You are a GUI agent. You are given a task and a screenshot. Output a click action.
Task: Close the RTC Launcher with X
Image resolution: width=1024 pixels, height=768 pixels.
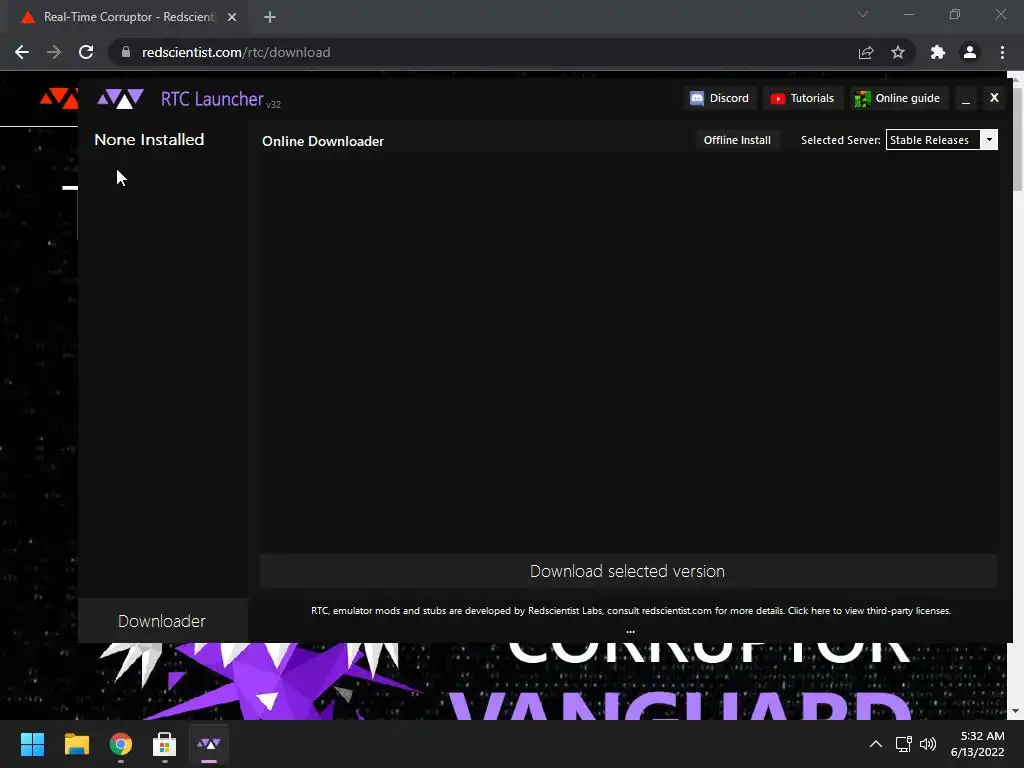(994, 98)
